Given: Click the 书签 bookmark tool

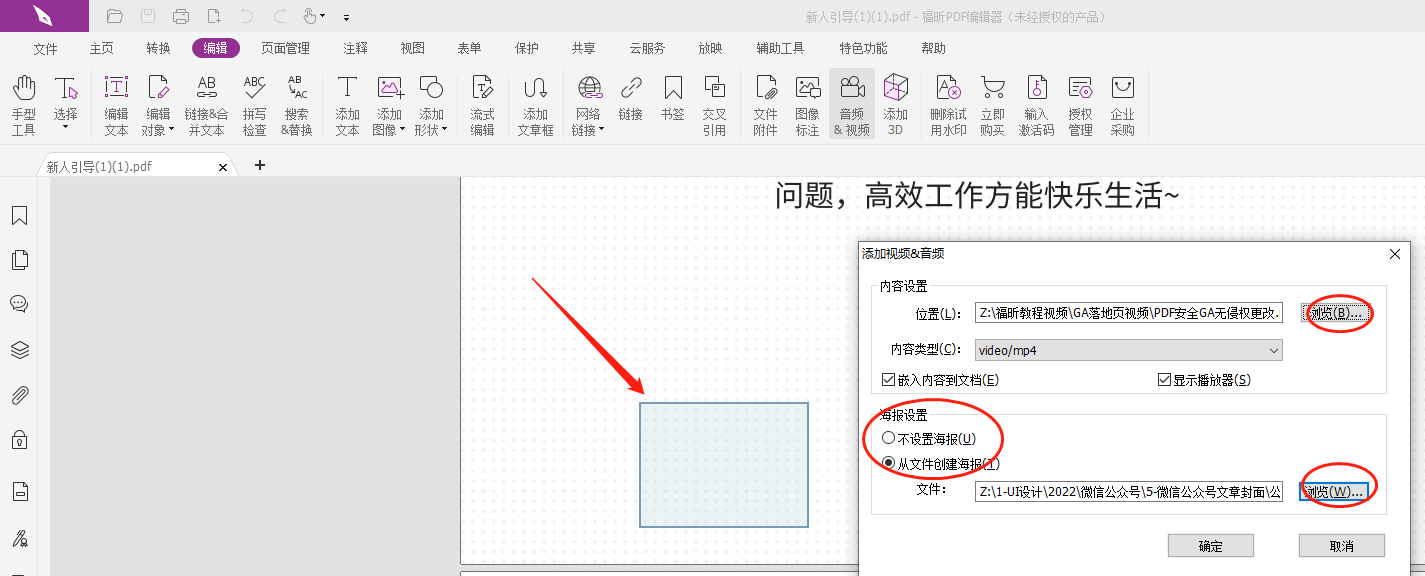Looking at the screenshot, I should pos(673,103).
